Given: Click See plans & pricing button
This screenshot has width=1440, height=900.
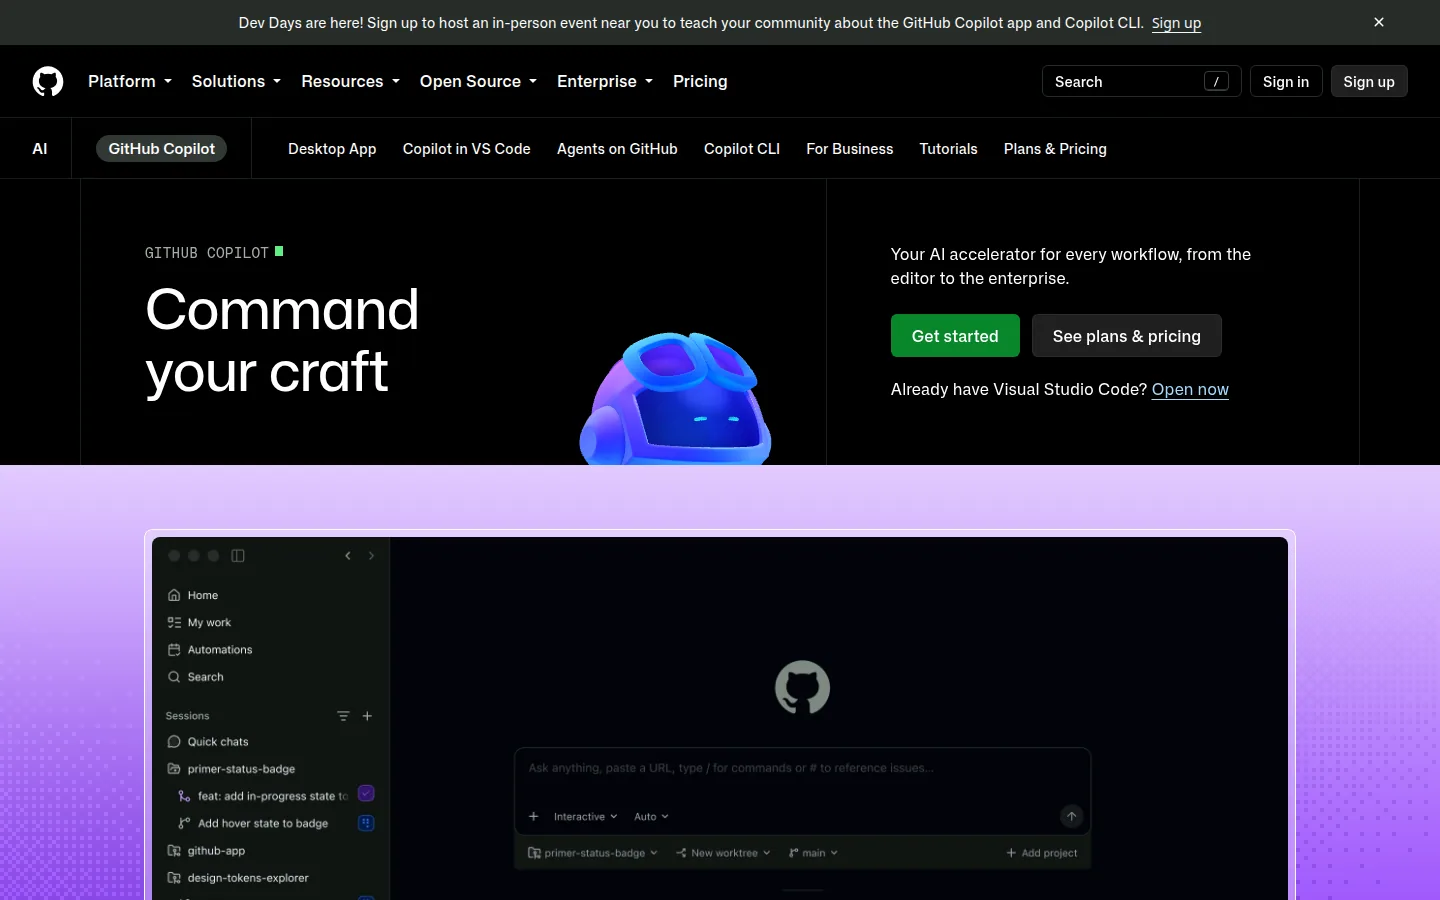Looking at the screenshot, I should [x=1126, y=336].
